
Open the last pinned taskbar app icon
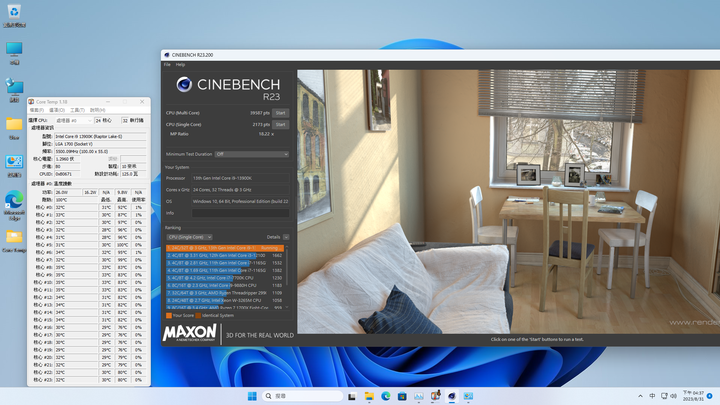(x=468, y=396)
